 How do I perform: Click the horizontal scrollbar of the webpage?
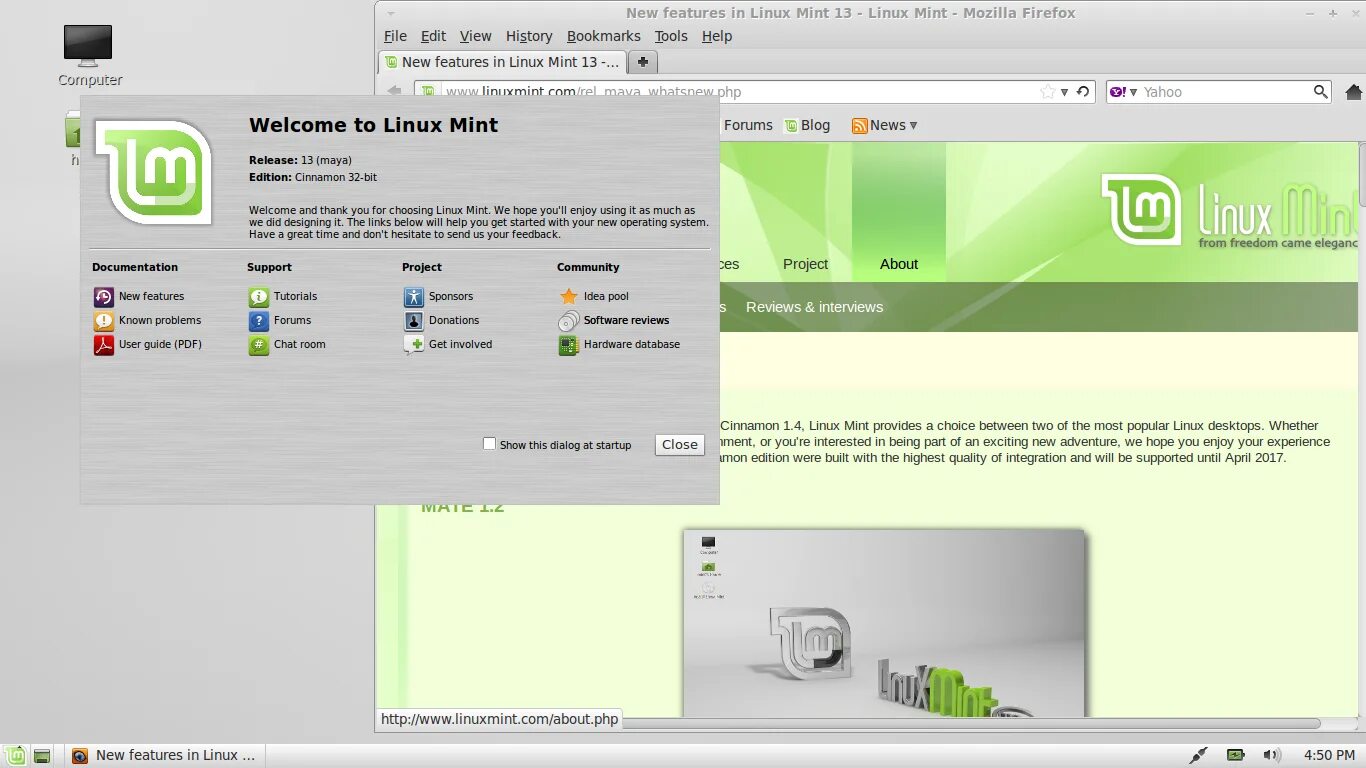pos(850,723)
